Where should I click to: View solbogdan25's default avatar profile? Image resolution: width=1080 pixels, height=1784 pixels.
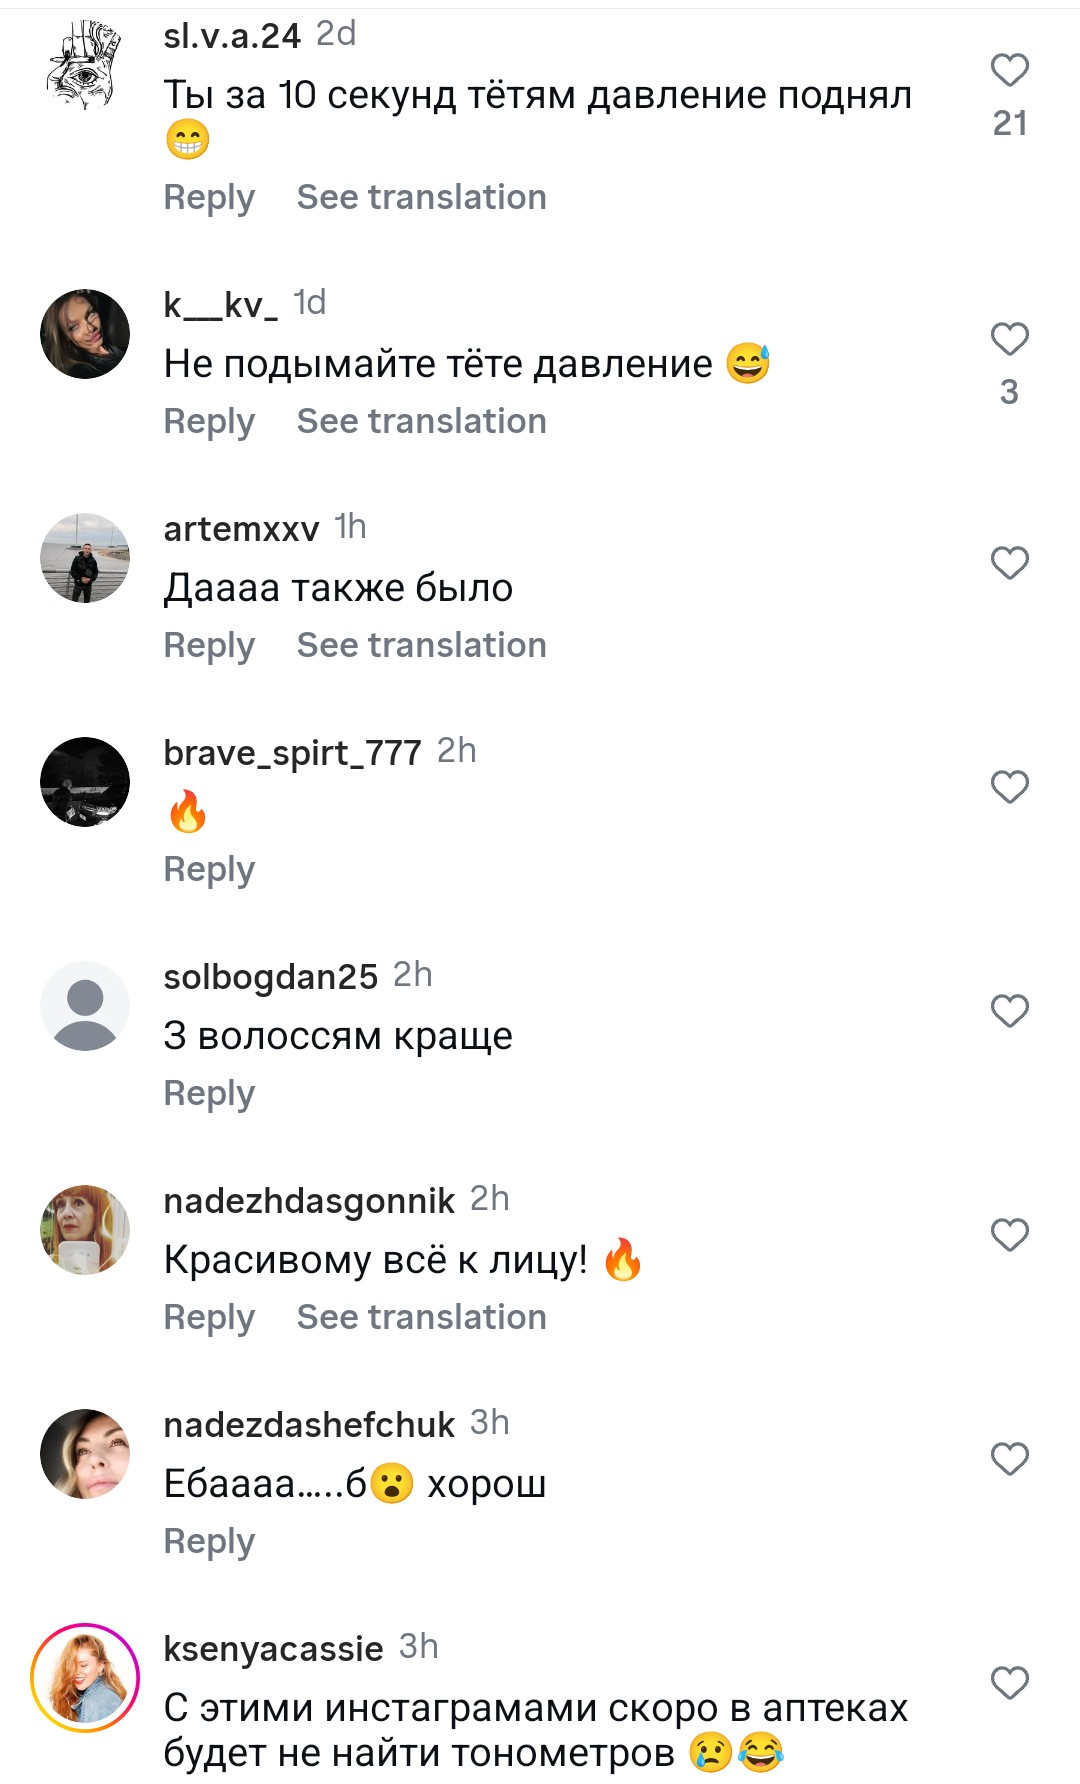tap(85, 1006)
